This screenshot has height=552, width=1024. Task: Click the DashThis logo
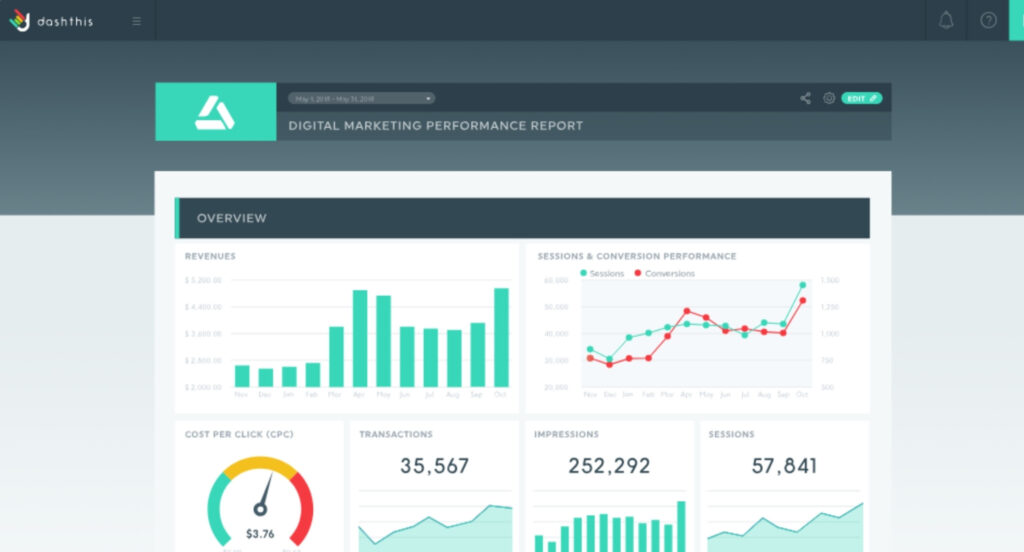pos(51,20)
